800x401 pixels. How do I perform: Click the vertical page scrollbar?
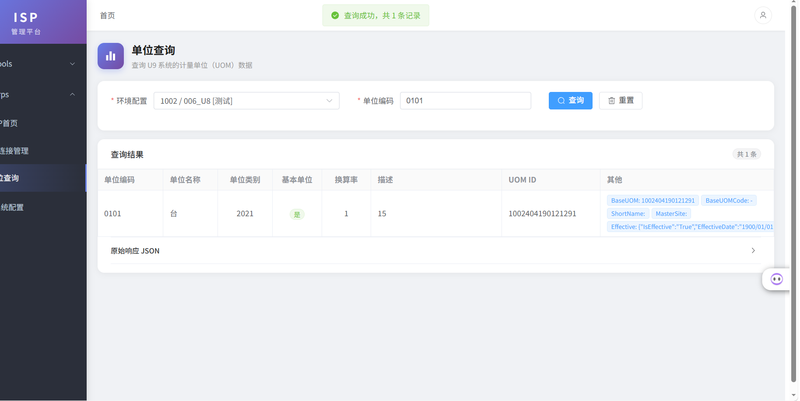(x=793, y=194)
